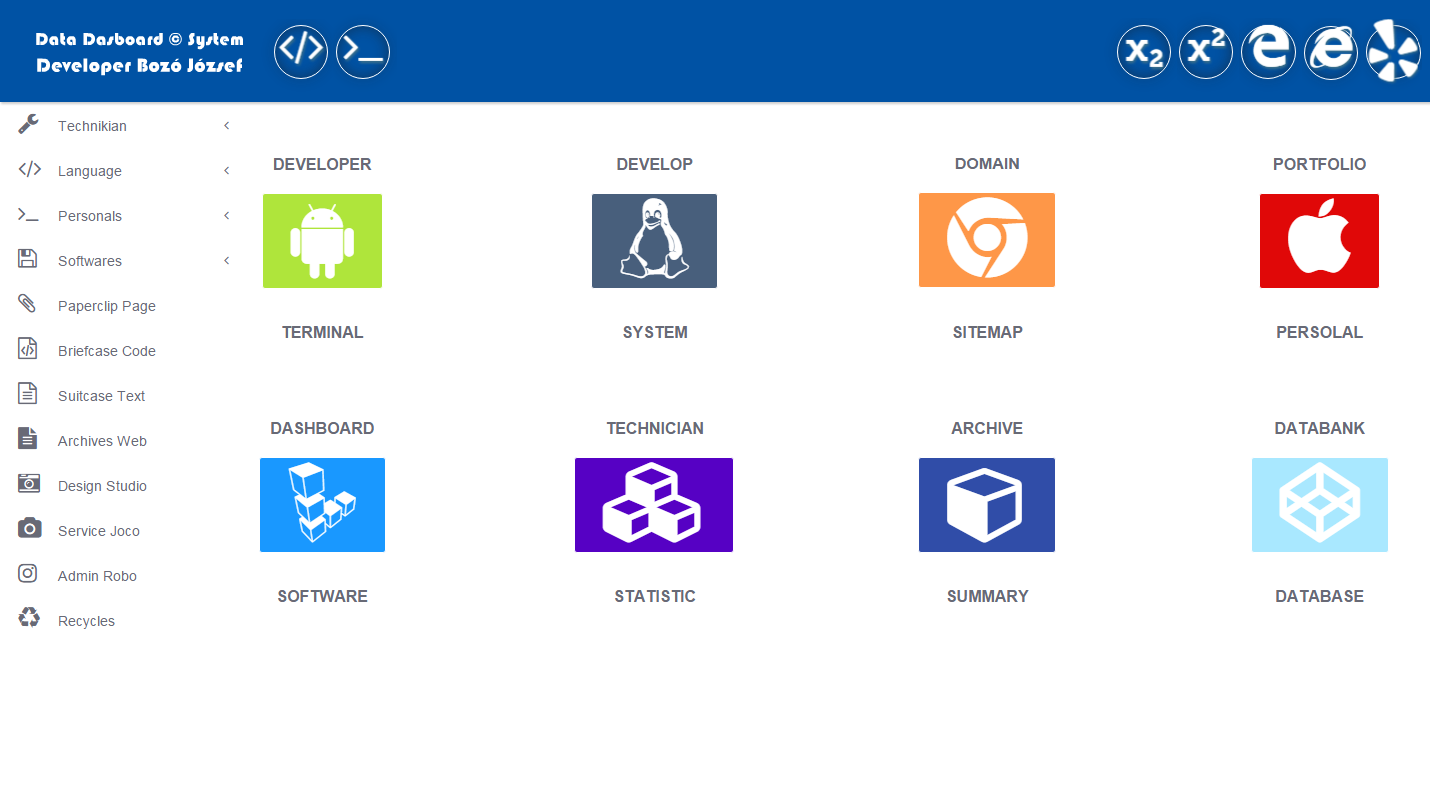Click the TERMINAL label

tap(322, 332)
